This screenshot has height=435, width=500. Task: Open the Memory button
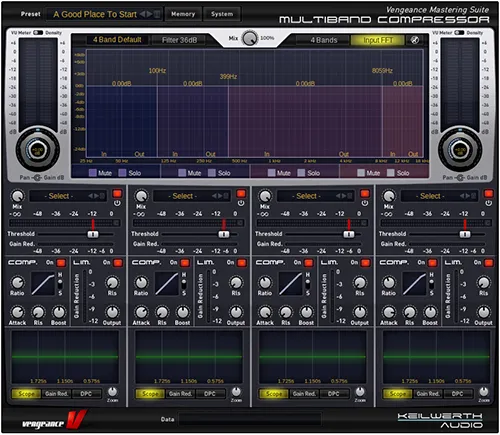pyautogui.click(x=183, y=14)
